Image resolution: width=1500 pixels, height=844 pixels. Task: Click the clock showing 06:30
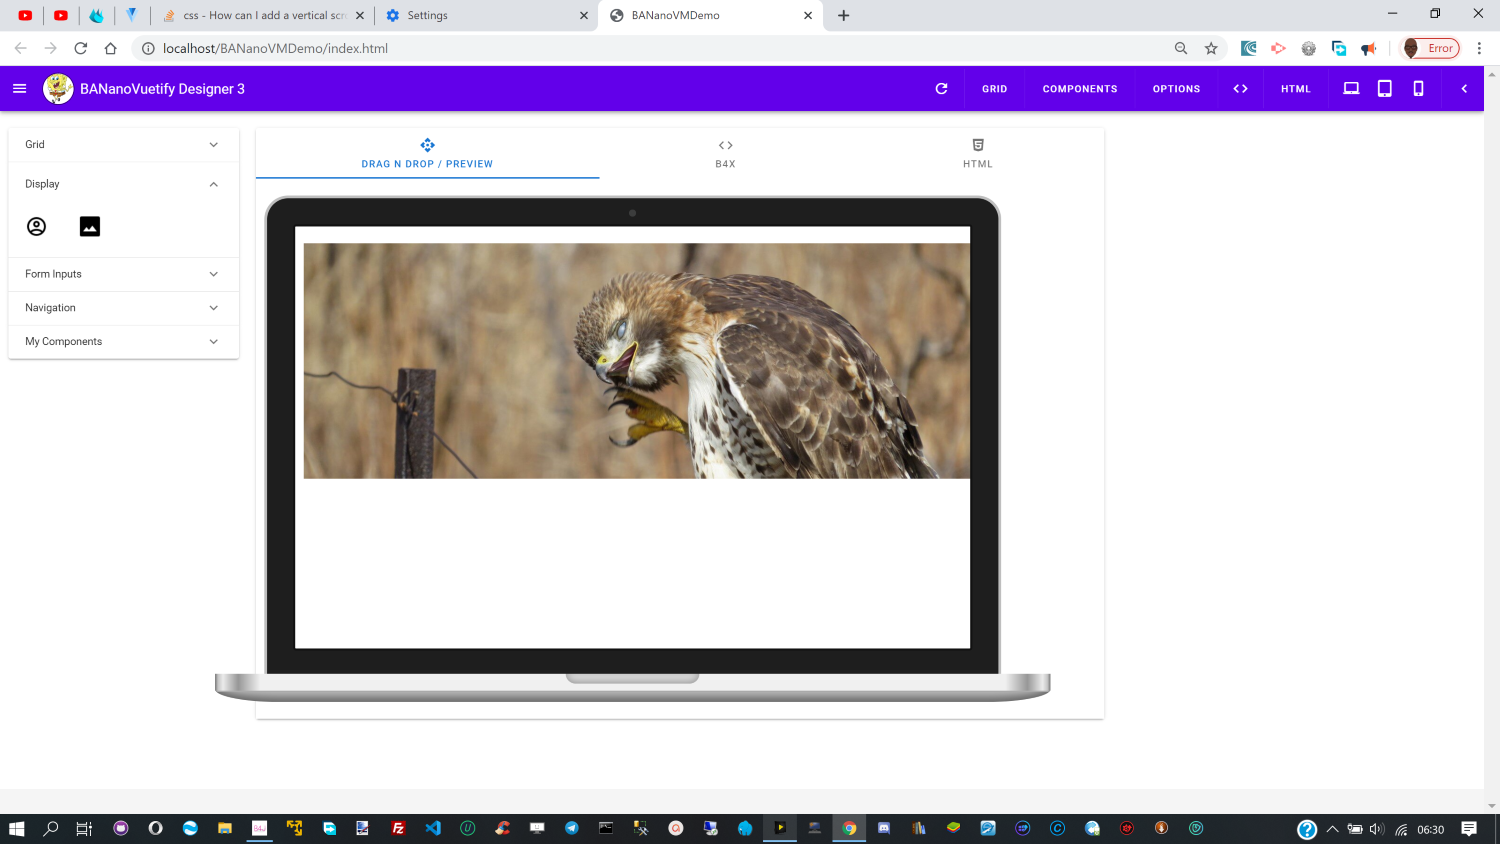tap(1431, 830)
